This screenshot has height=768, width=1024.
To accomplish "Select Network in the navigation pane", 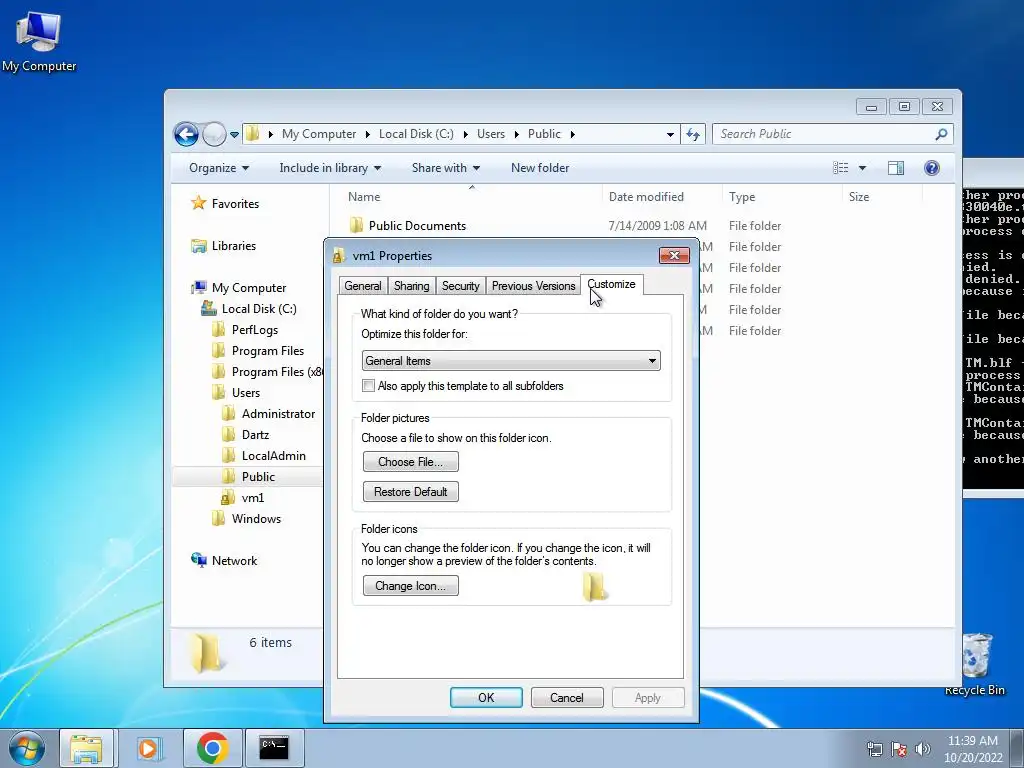I will point(224,560).
